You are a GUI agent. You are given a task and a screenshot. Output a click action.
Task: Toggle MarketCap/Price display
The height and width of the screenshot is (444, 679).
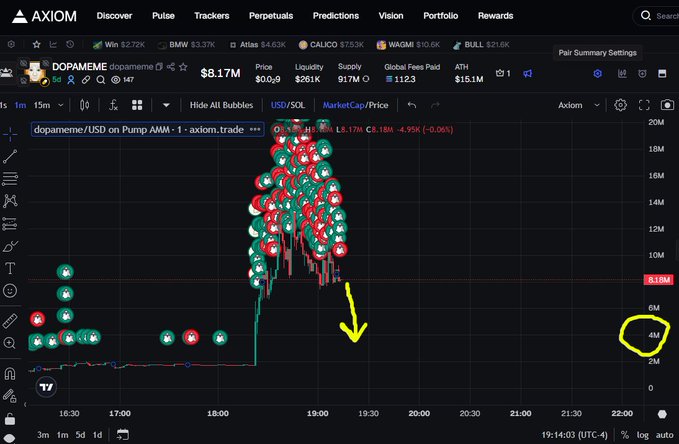coord(356,105)
